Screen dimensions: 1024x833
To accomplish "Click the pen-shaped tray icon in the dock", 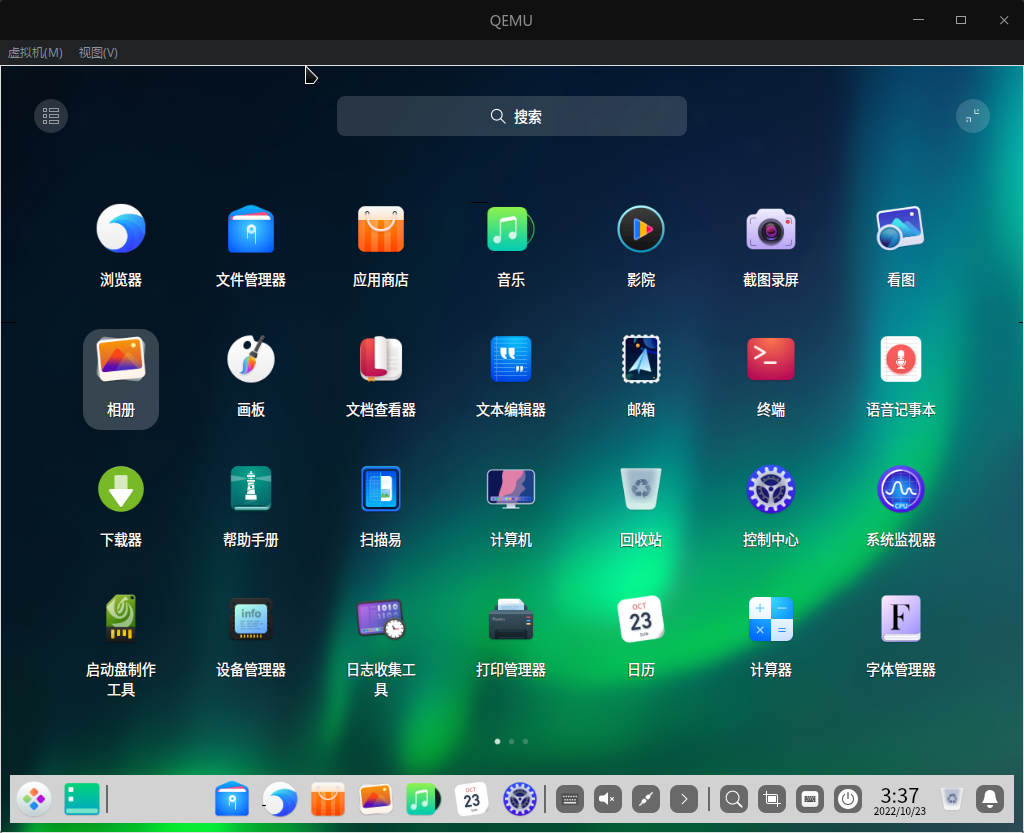I will 646,799.
